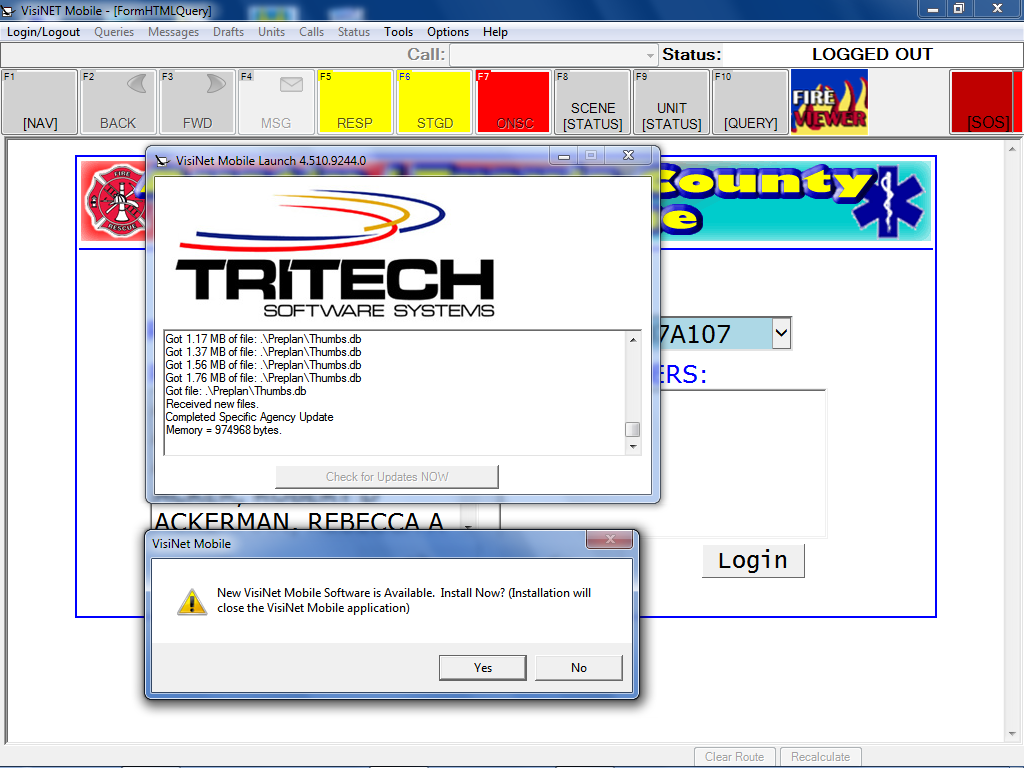Screen dimensions: 1024x768
Task: Click the F1 NAV toolbar button
Action: (x=40, y=102)
